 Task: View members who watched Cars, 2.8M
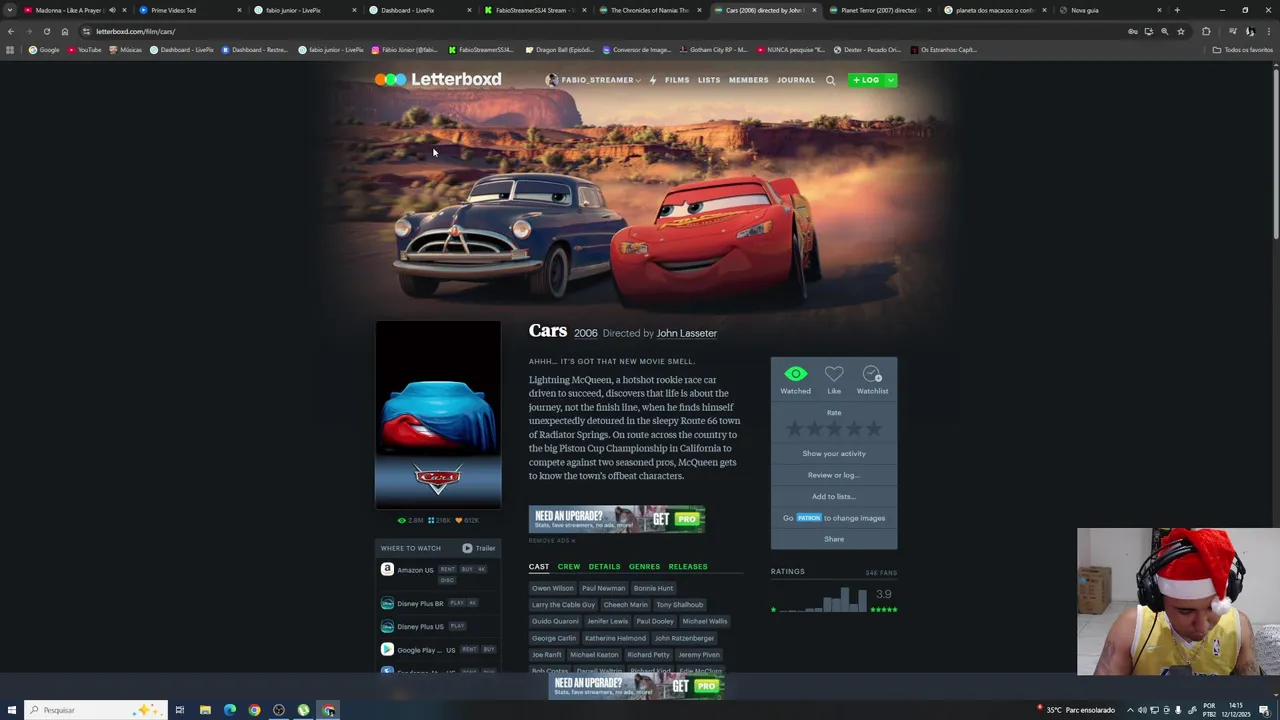click(410, 520)
